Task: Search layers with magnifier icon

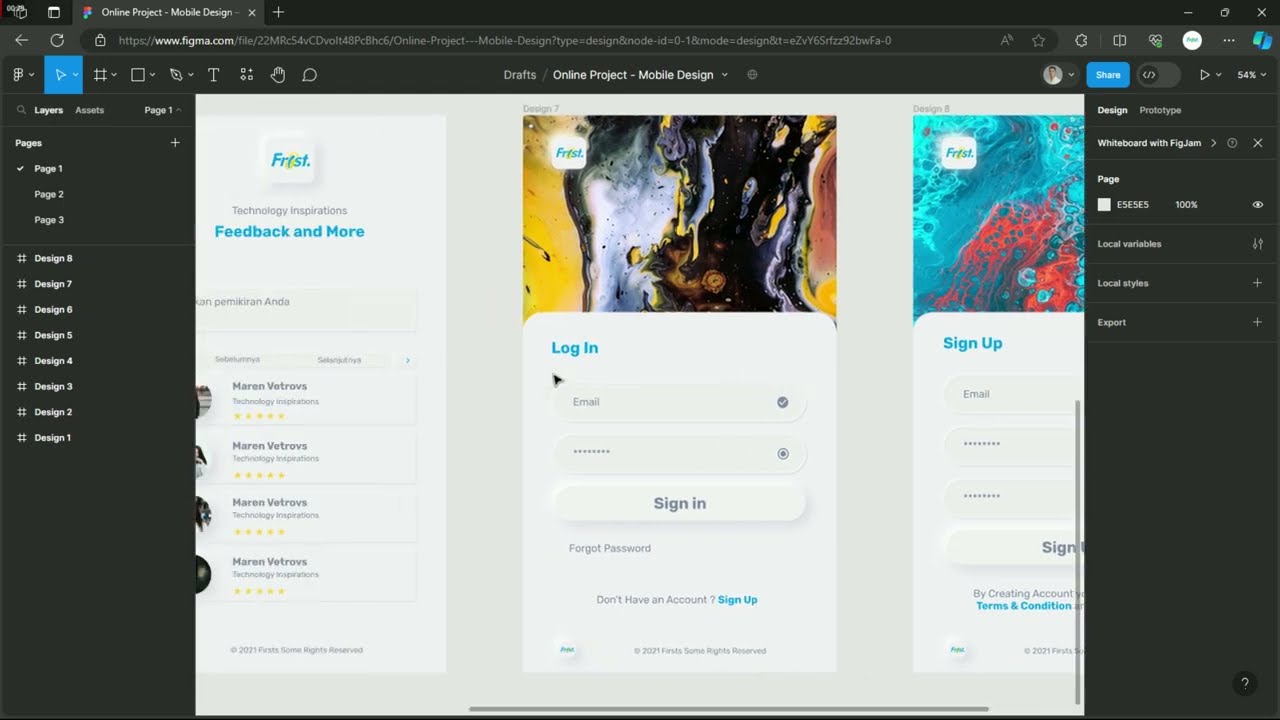Action: [21, 110]
